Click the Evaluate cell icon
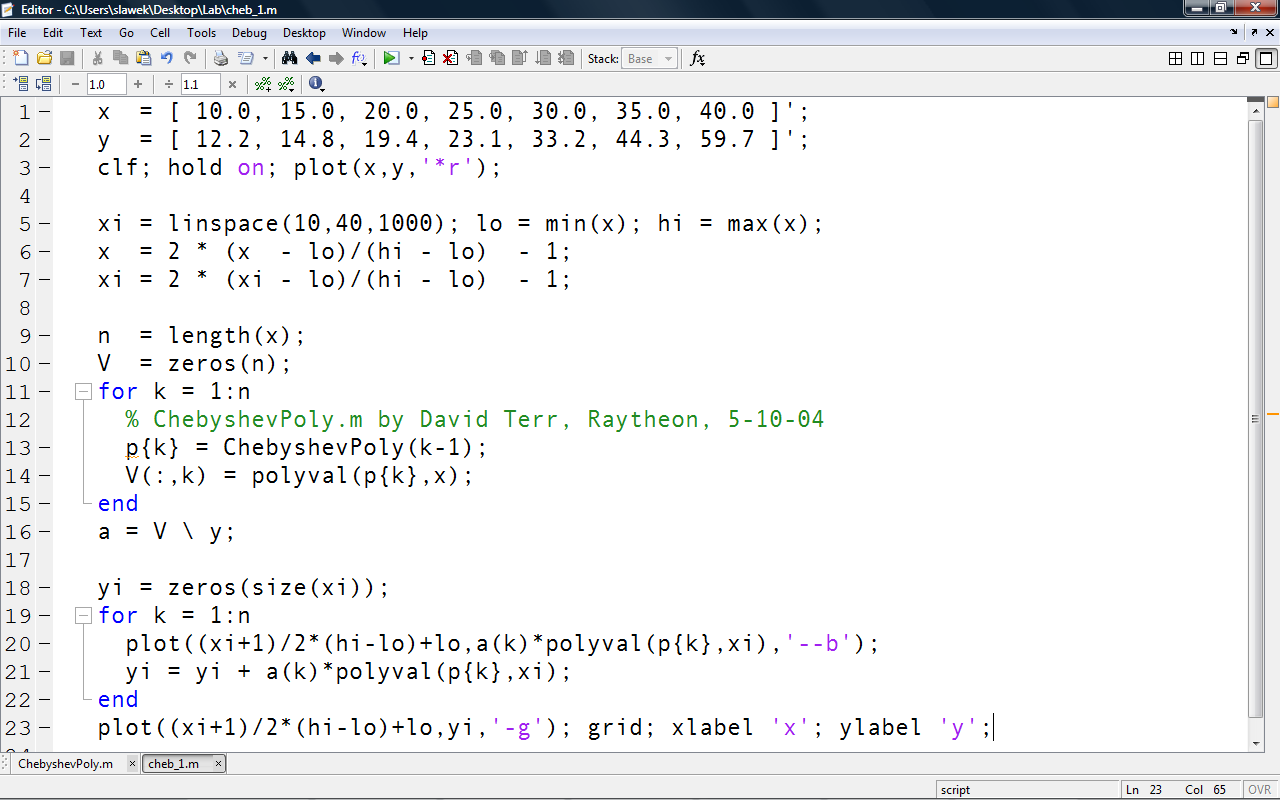Screen dimensions: 1280x800 21,85
